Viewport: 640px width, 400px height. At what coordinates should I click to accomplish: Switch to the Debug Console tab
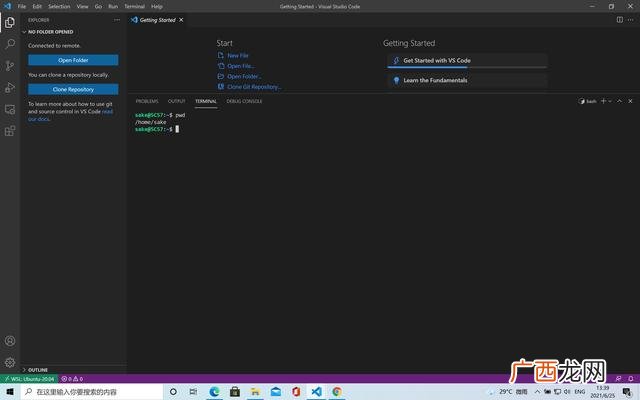[244, 101]
